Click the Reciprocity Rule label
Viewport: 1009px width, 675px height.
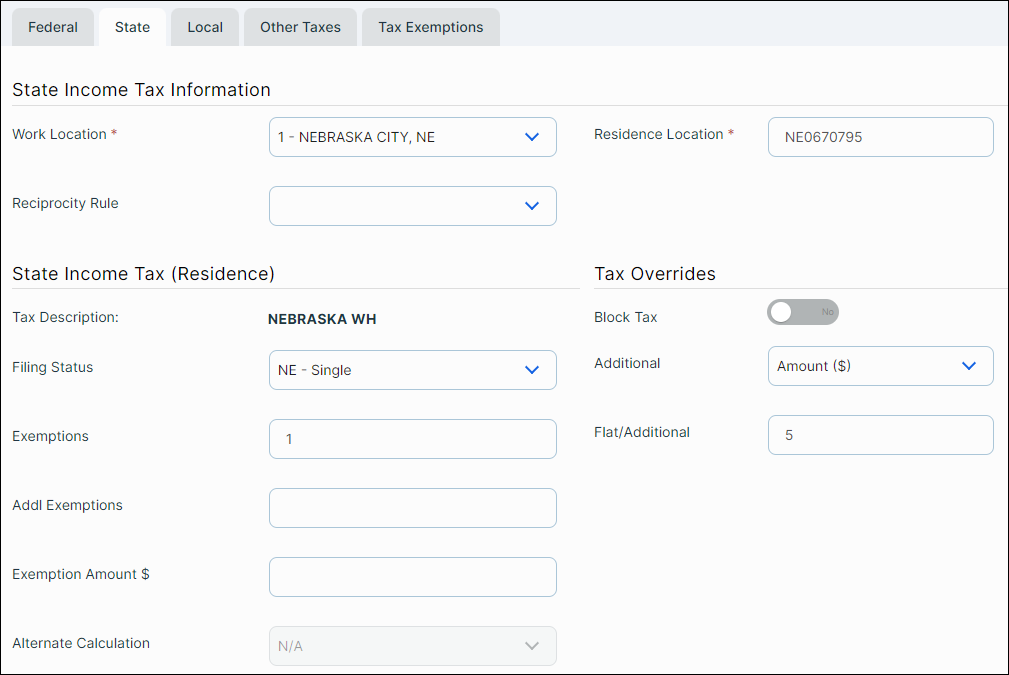[65, 203]
